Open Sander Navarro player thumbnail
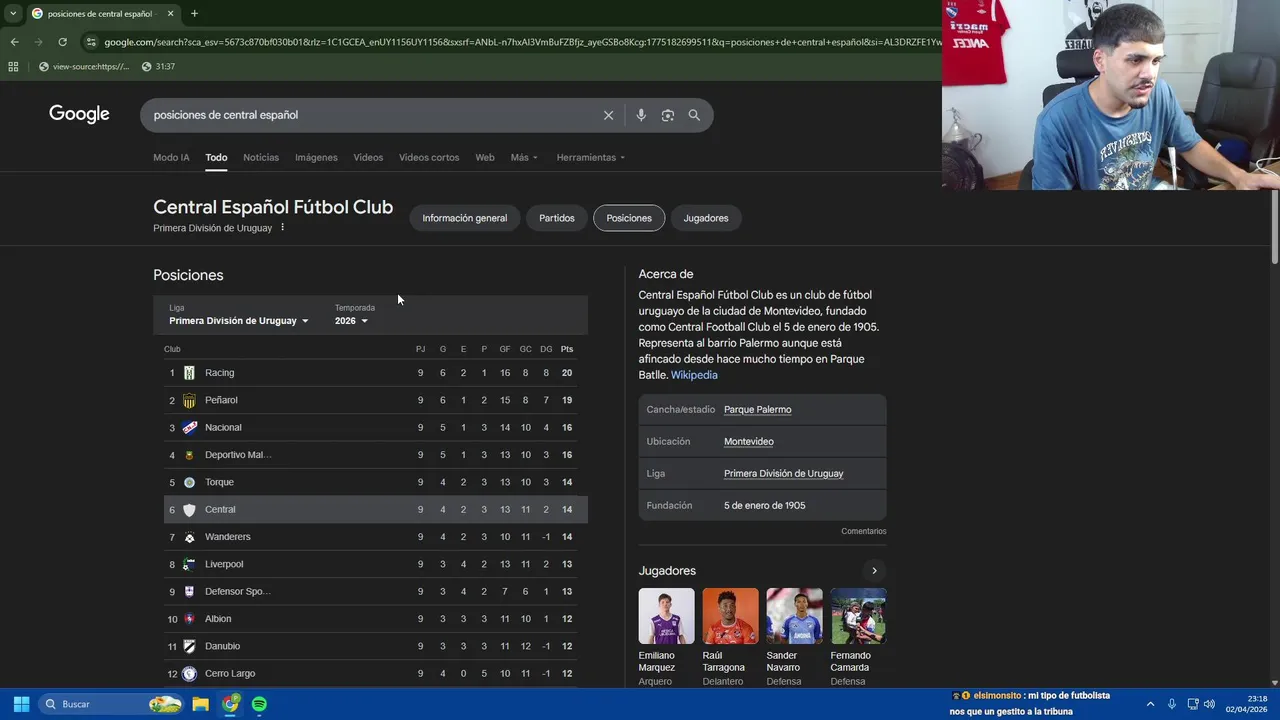This screenshot has height=720, width=1280. 794,616
